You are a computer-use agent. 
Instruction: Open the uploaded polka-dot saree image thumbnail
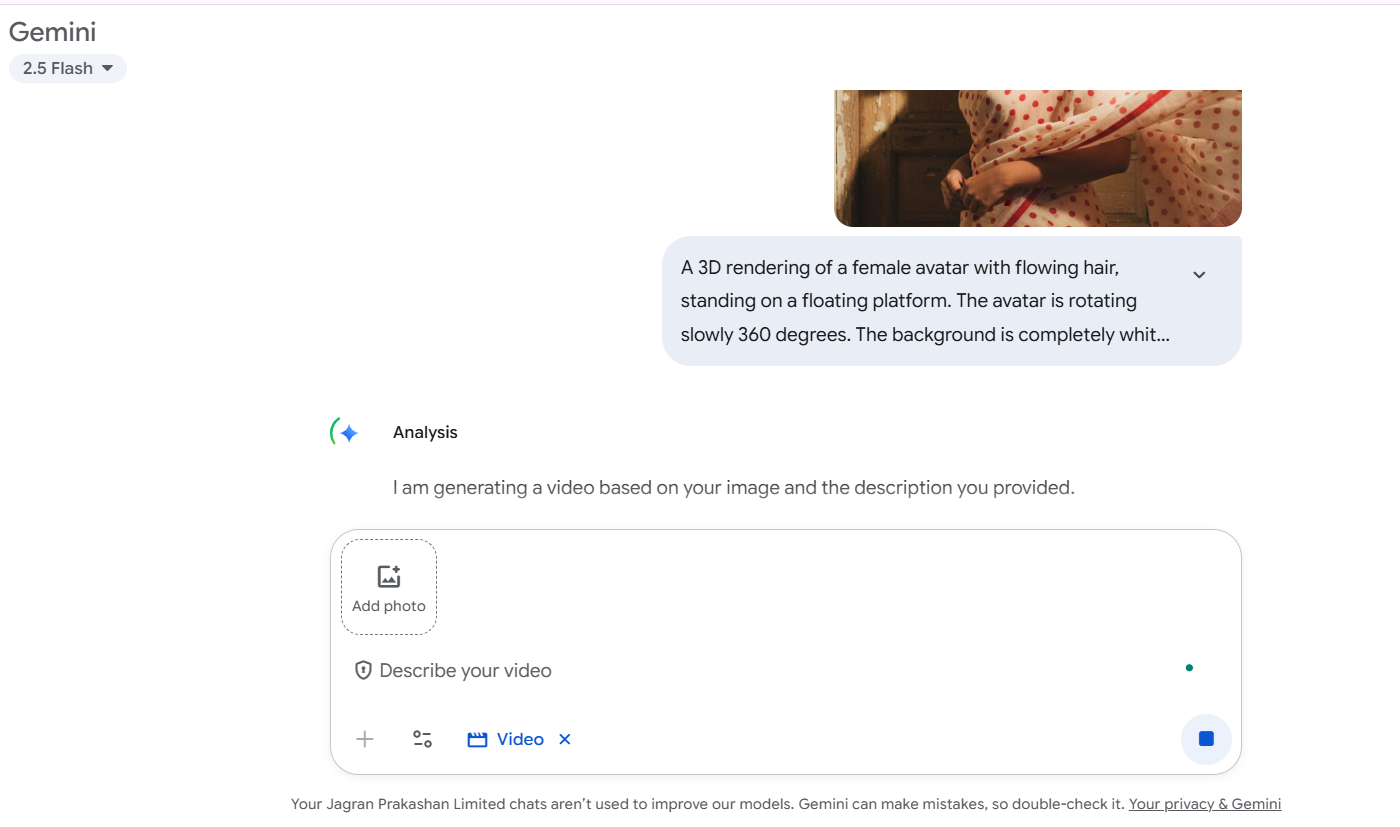[1037, 158]
